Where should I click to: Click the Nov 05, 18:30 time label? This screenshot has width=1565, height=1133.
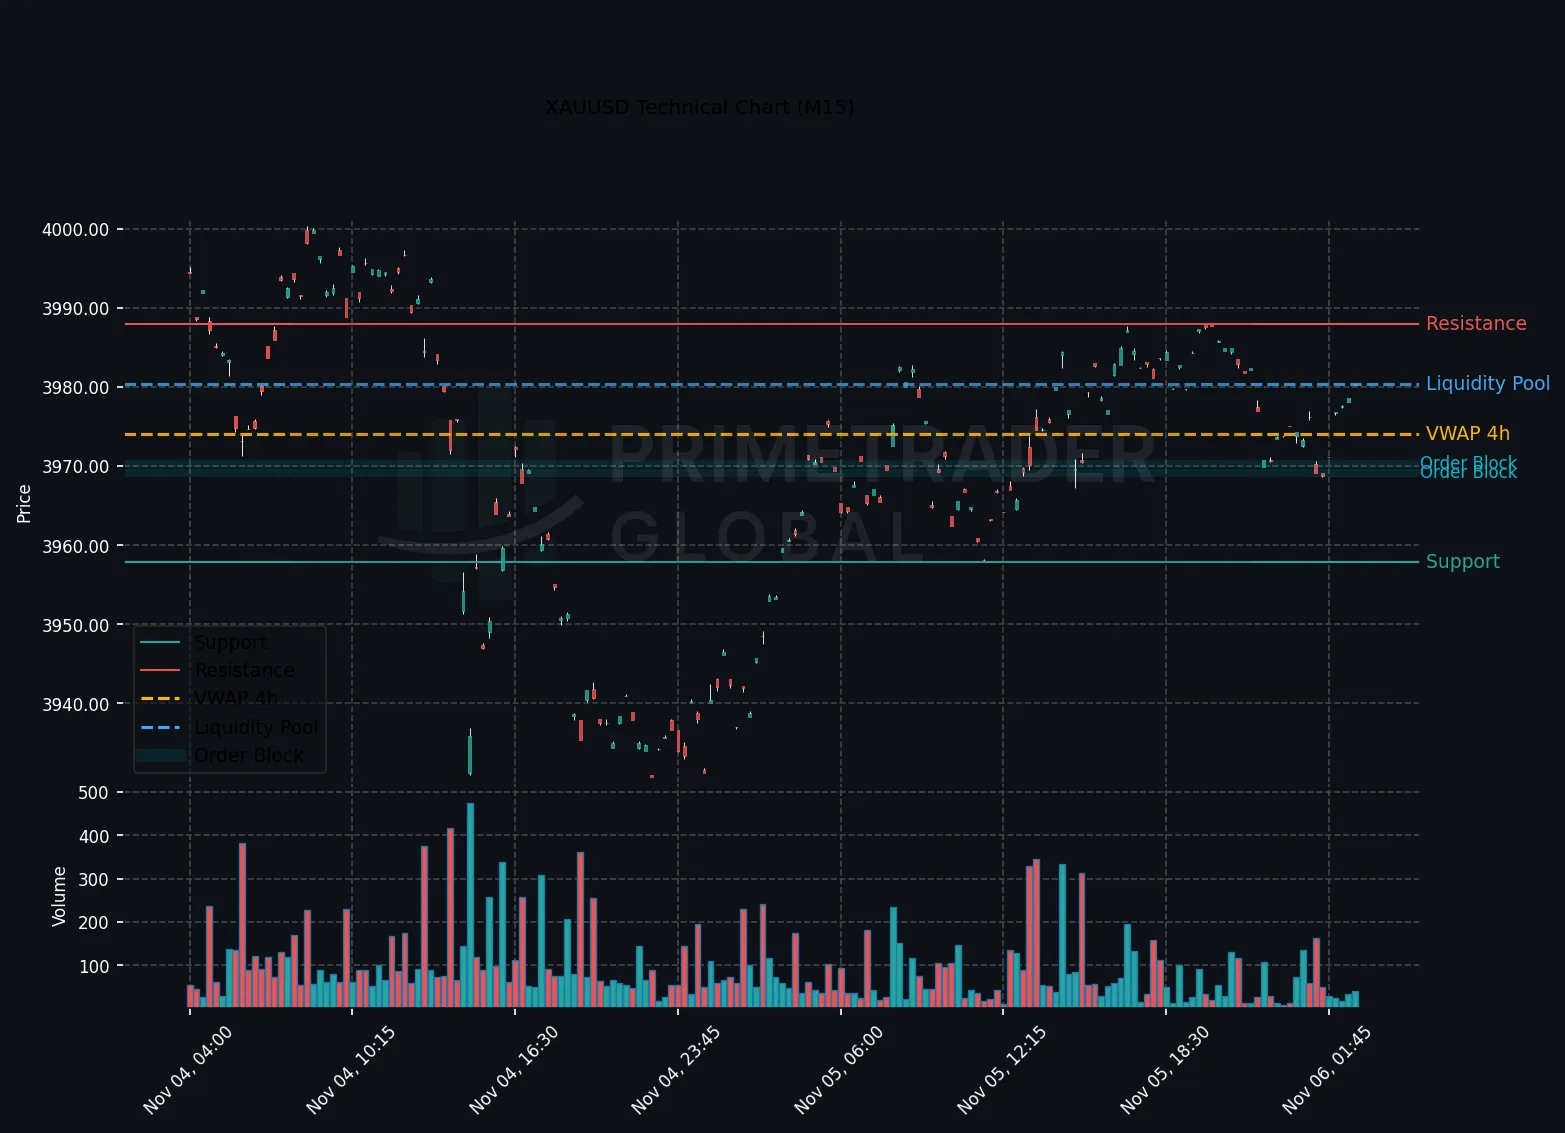[x=1165, y=1070]
